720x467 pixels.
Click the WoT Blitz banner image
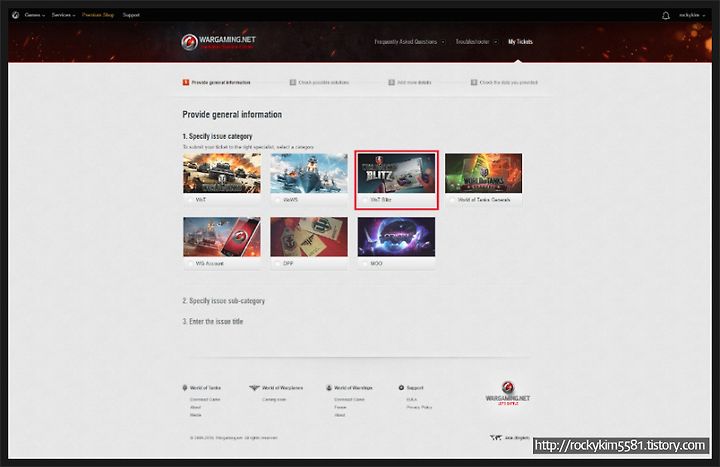click(x=396, y=173)
